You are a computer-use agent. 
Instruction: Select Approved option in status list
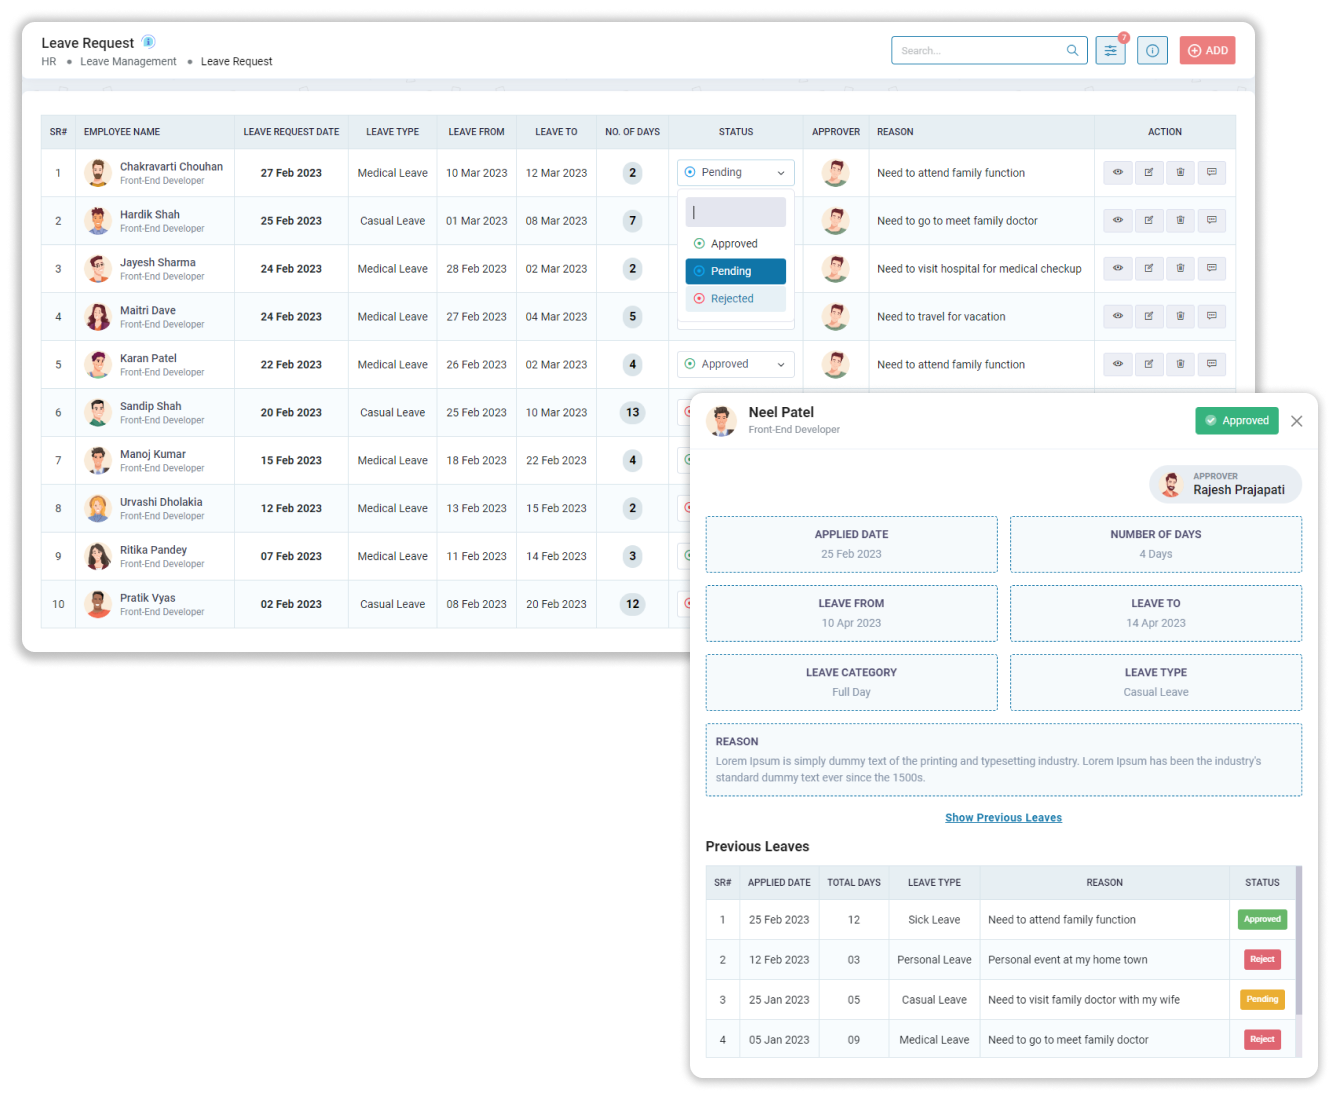point(734,244)
